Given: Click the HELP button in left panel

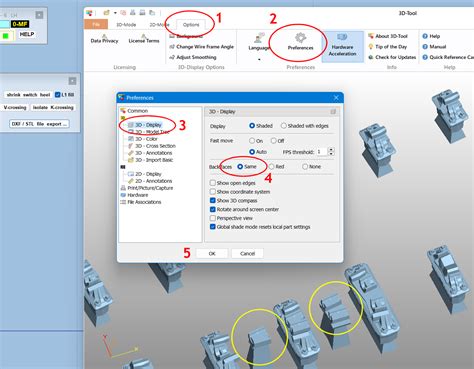Looking at the screenshot, I should coord(27,34).
